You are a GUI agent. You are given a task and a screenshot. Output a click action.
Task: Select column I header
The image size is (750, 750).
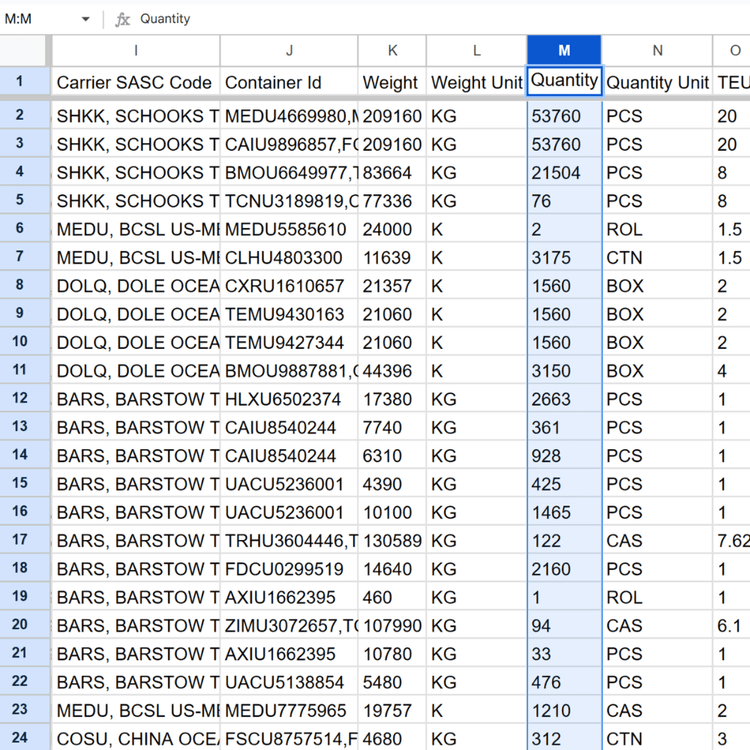pyautogui.click(x=136, y=50)
